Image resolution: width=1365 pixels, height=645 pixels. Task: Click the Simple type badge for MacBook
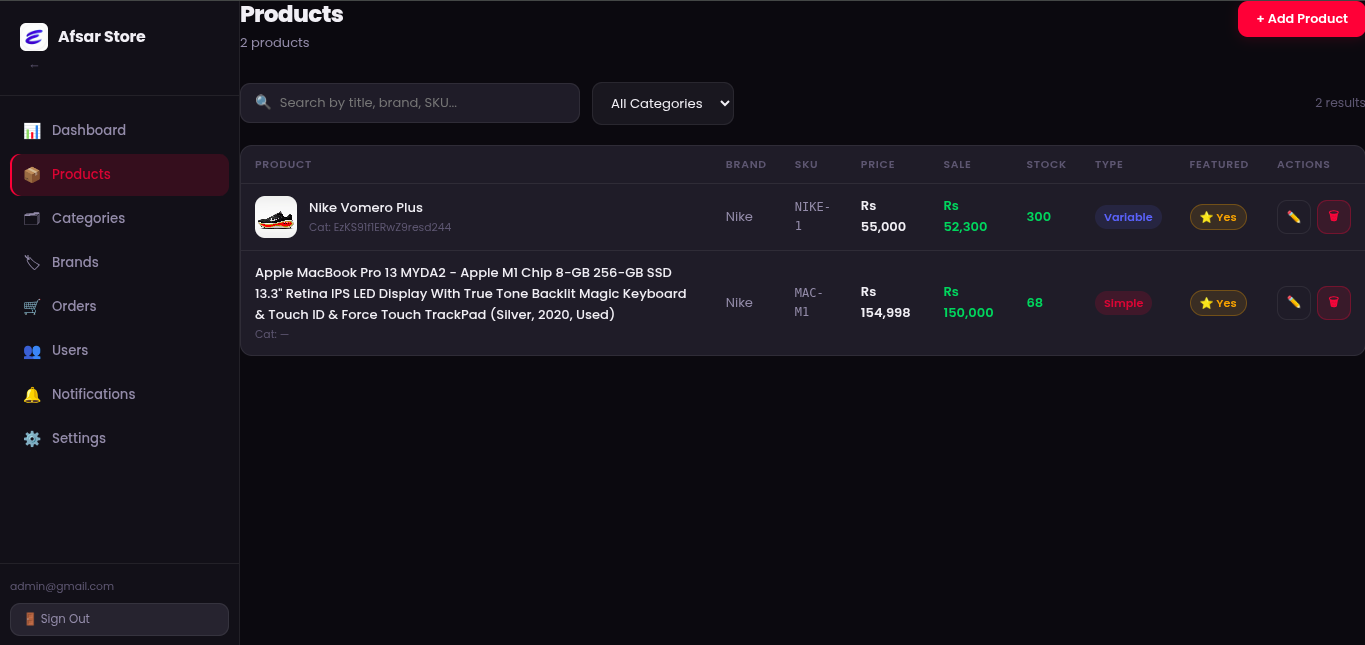(x=1123, y=303)
